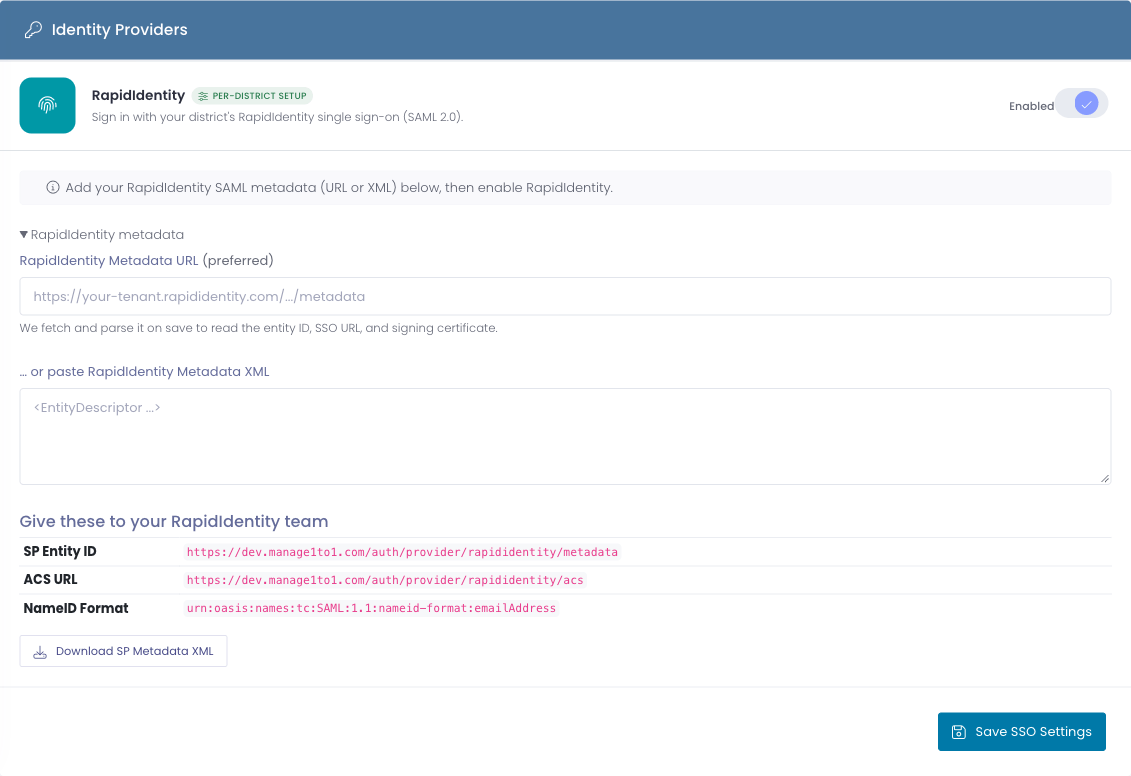Click the textarea resize handle corner

tap(1104, 478)
